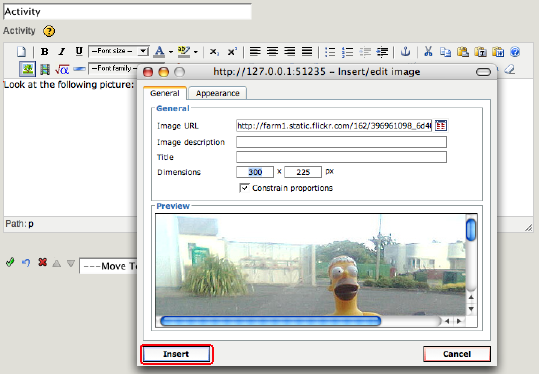The width and height of the screenshot is (539, 374).
Task: Open the highlight color dropdown arrow
Action: [x=196, y=52]
